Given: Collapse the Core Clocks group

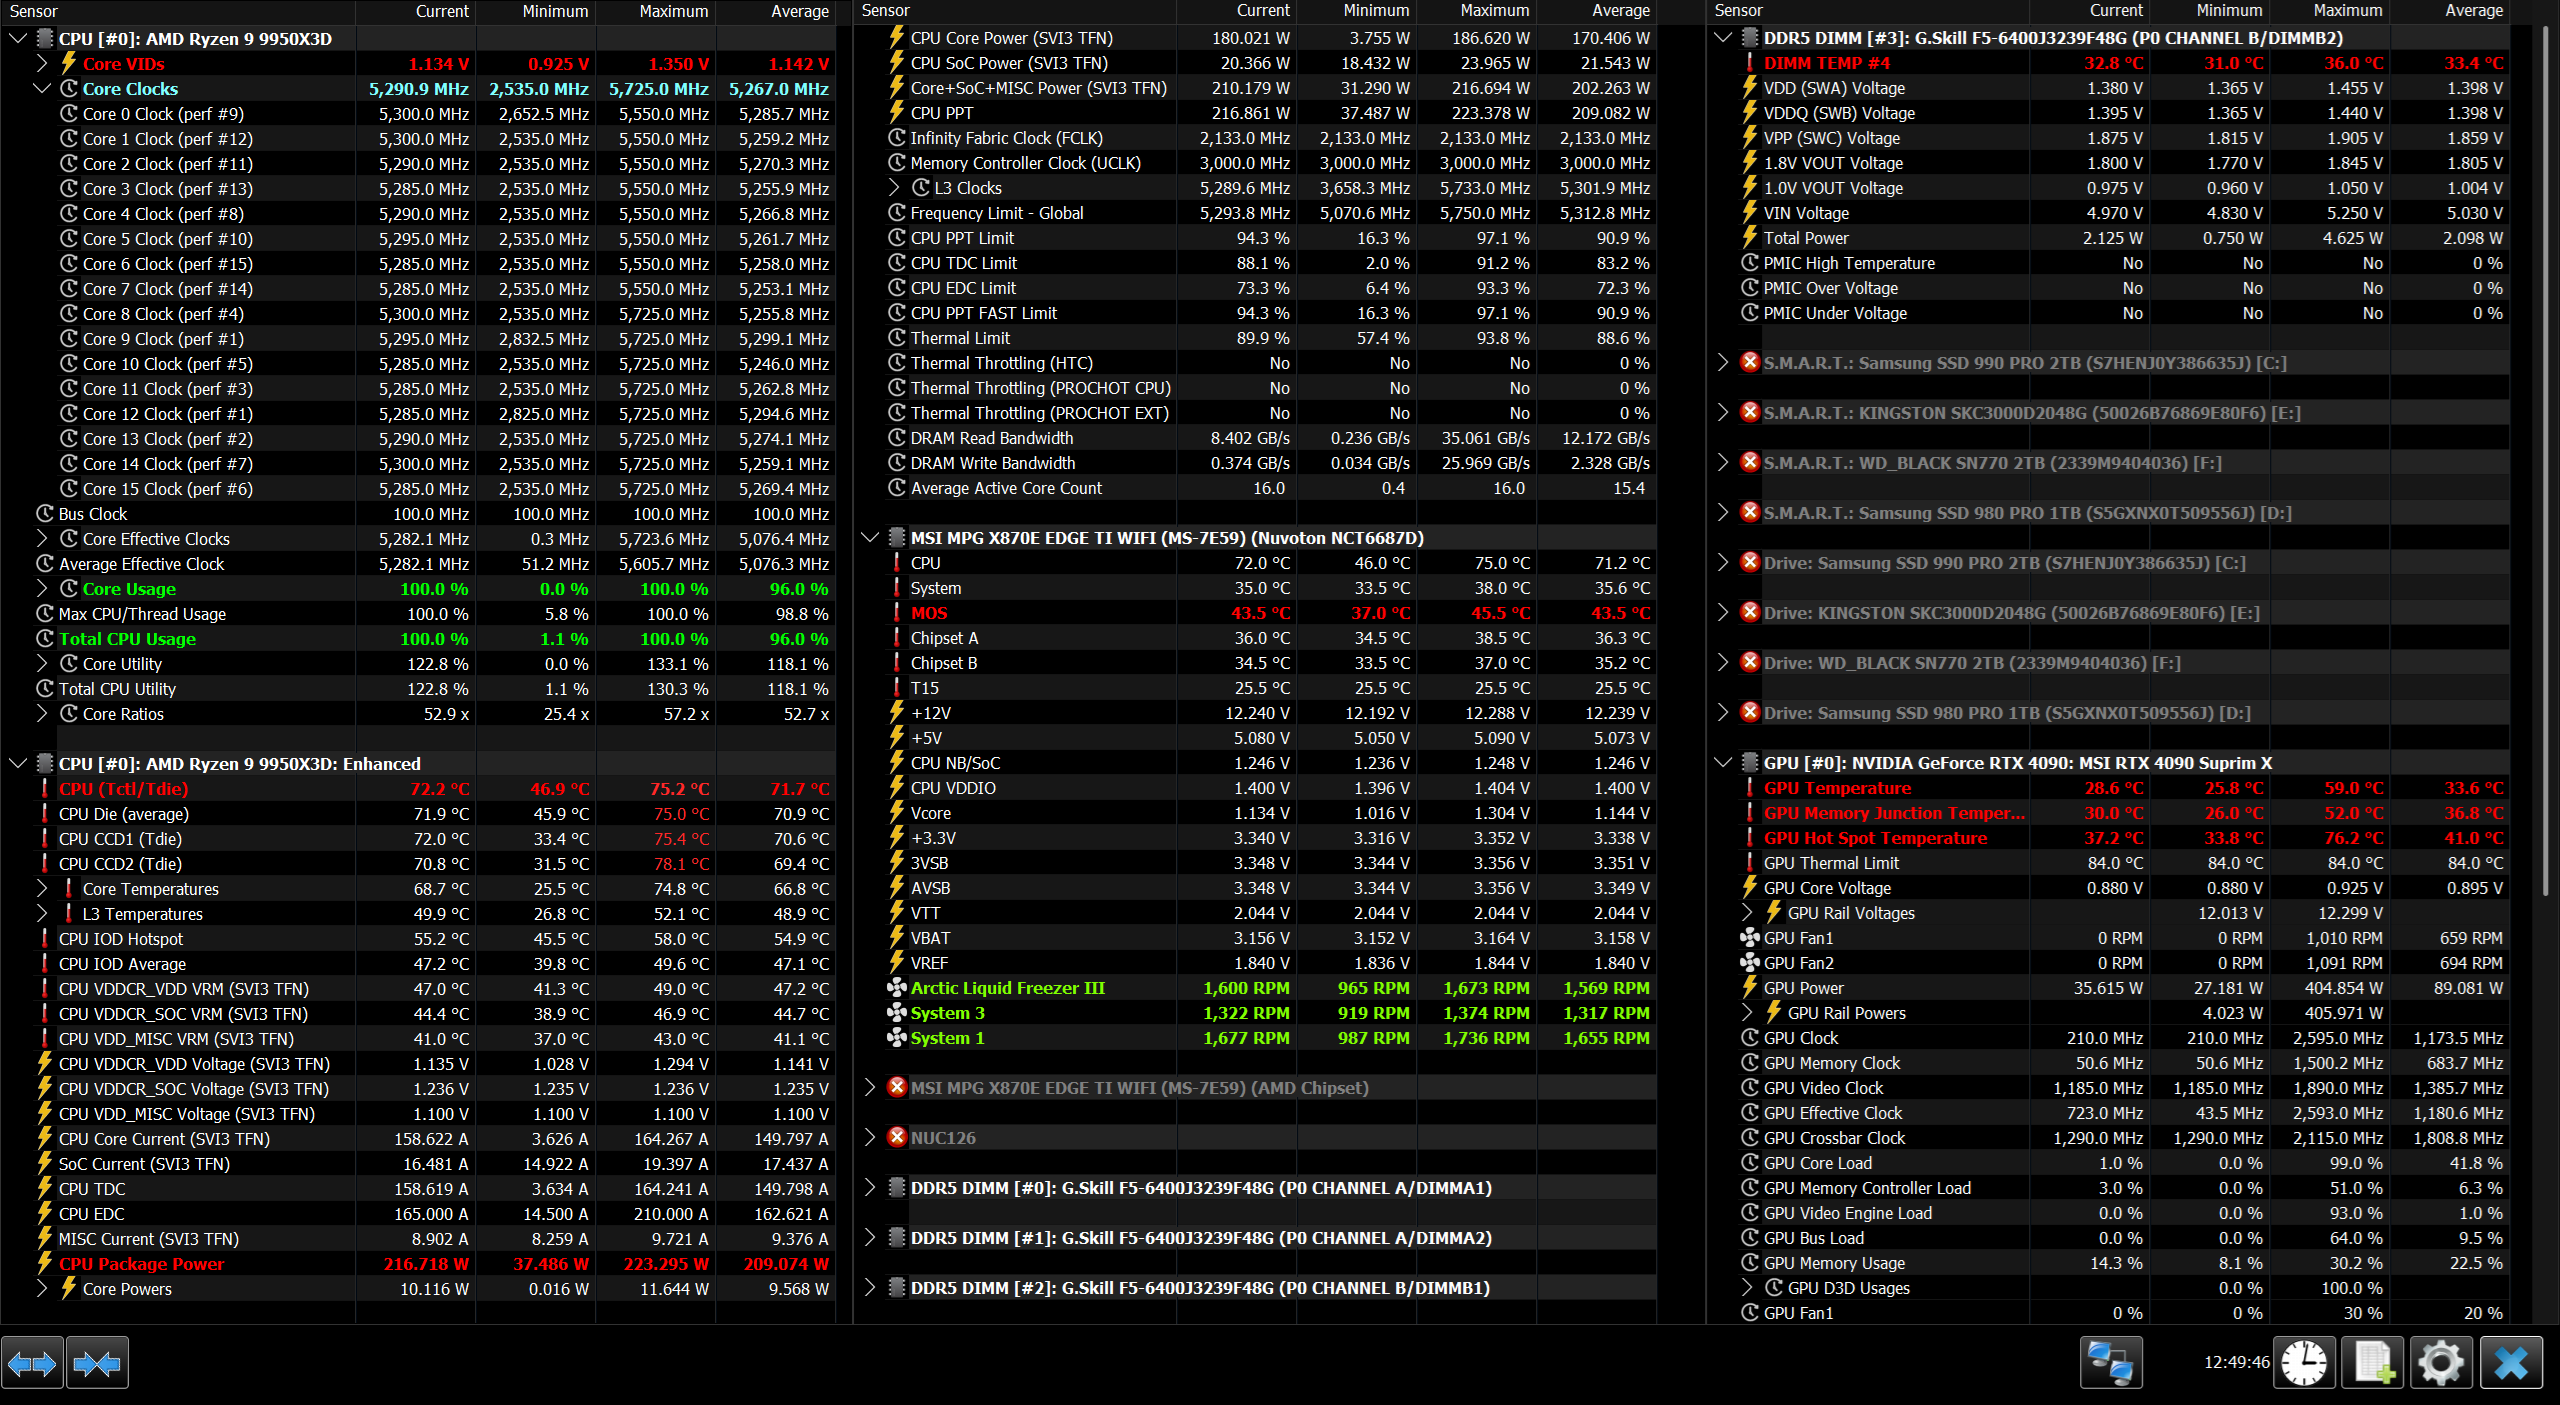Looking at the screenshot, I should (42, 89).
